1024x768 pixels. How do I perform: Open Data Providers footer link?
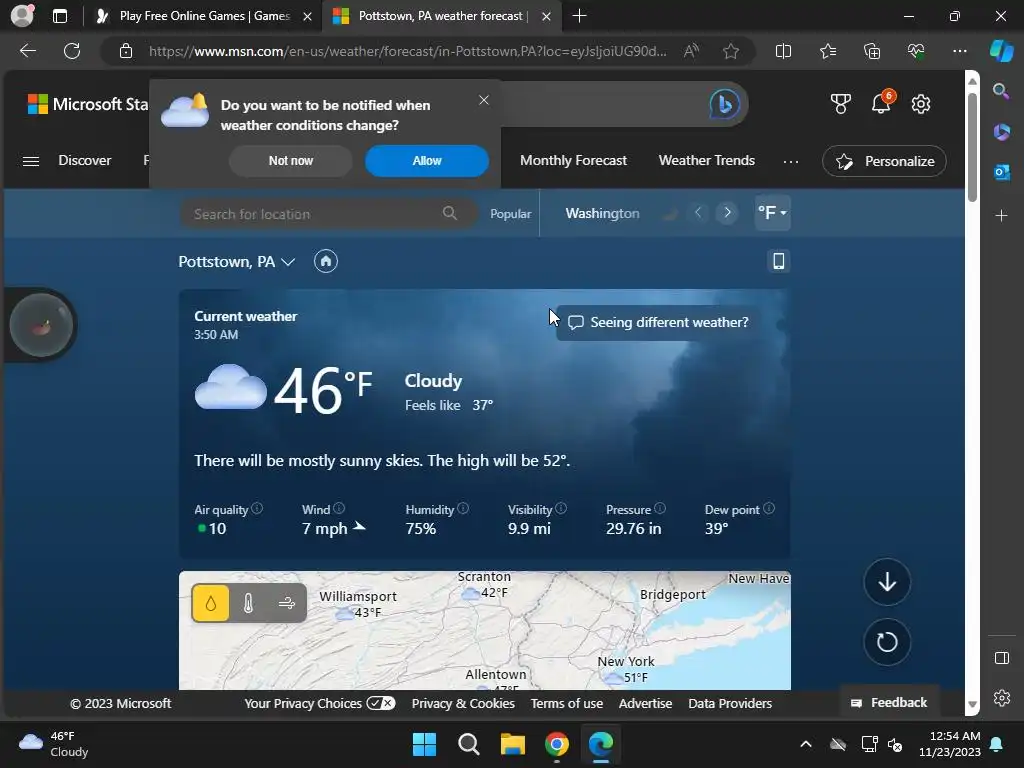point(729,703)
